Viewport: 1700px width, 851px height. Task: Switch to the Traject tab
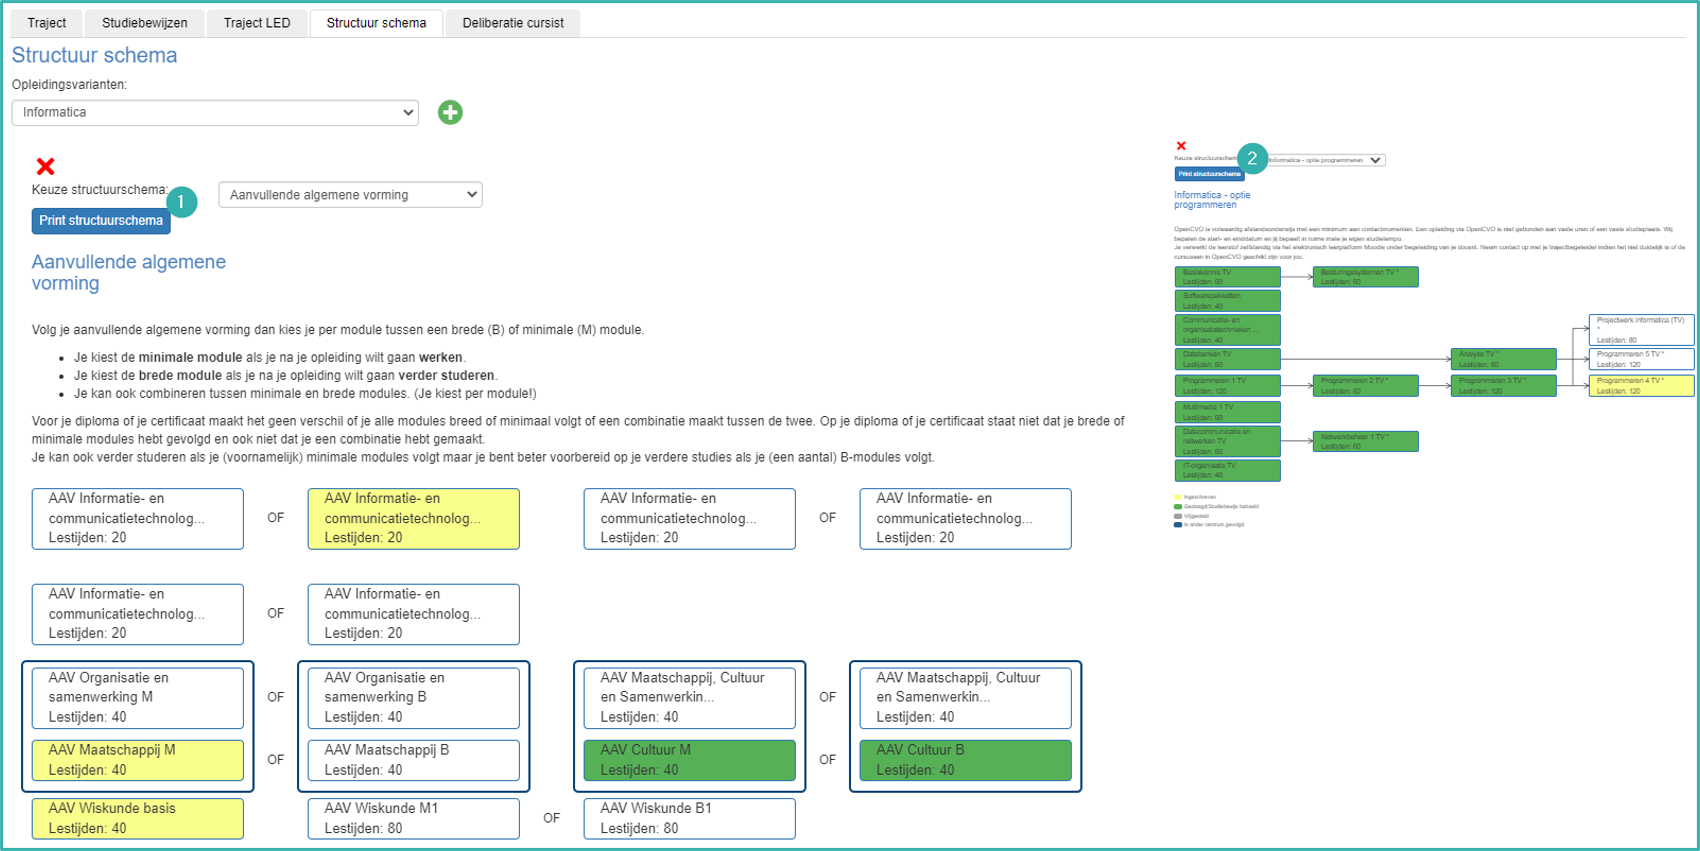[47, 23]
